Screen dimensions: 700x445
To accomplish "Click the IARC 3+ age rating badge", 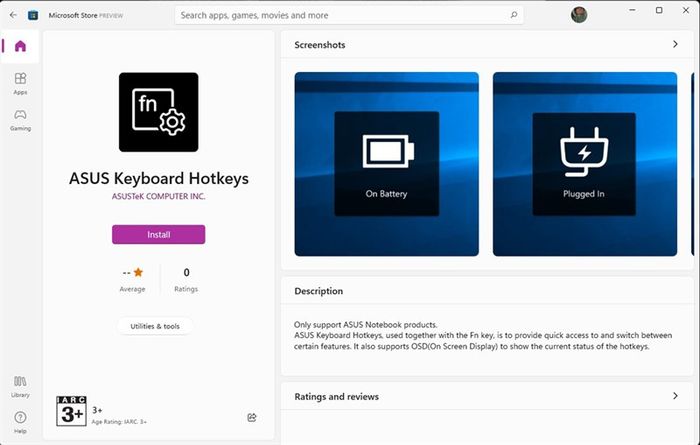I will pyautogui.click(x=71, y=411).
